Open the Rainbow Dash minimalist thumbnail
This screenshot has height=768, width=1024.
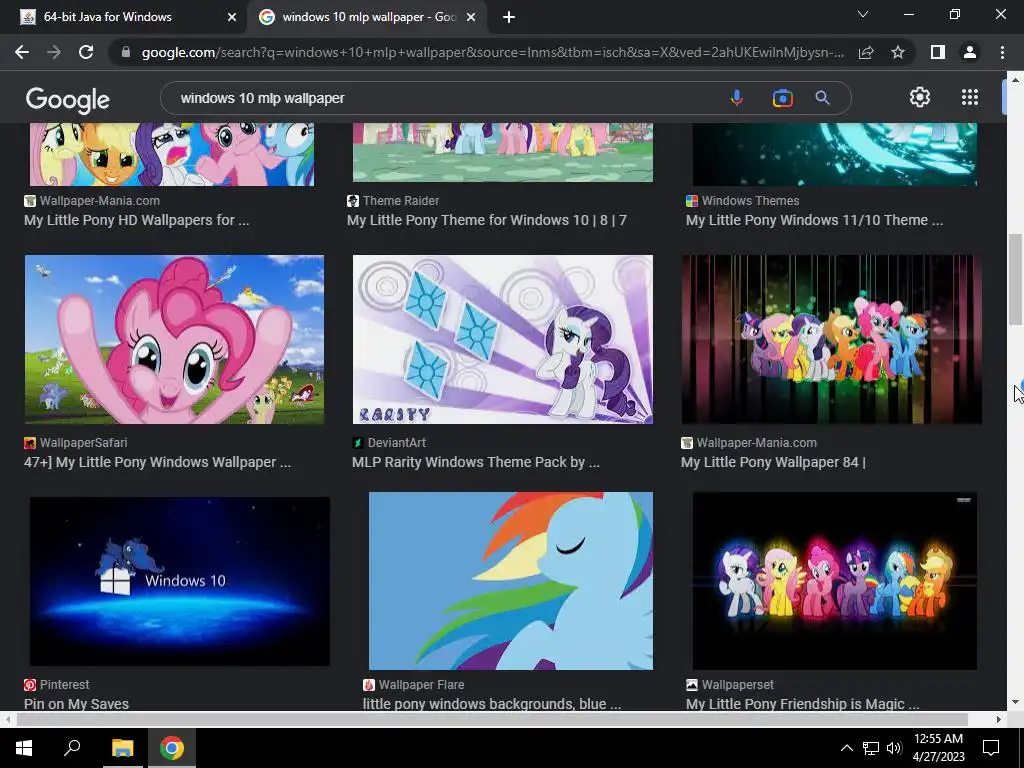pos(511,581)
